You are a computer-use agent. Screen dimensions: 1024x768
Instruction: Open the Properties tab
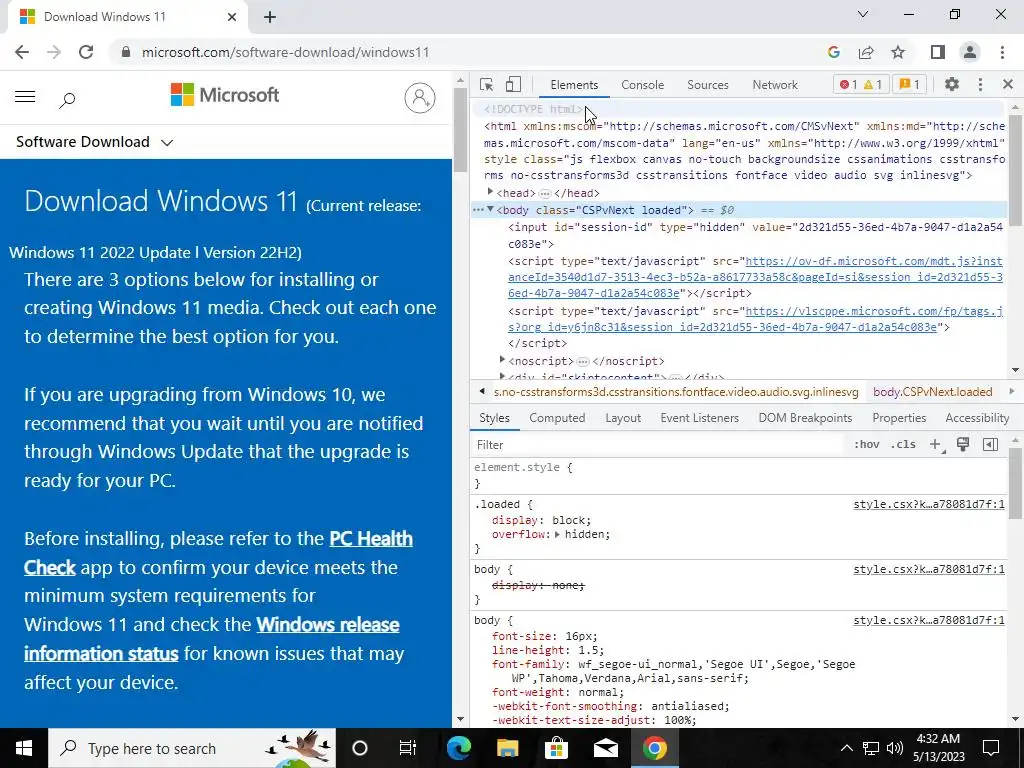[899, 418]
